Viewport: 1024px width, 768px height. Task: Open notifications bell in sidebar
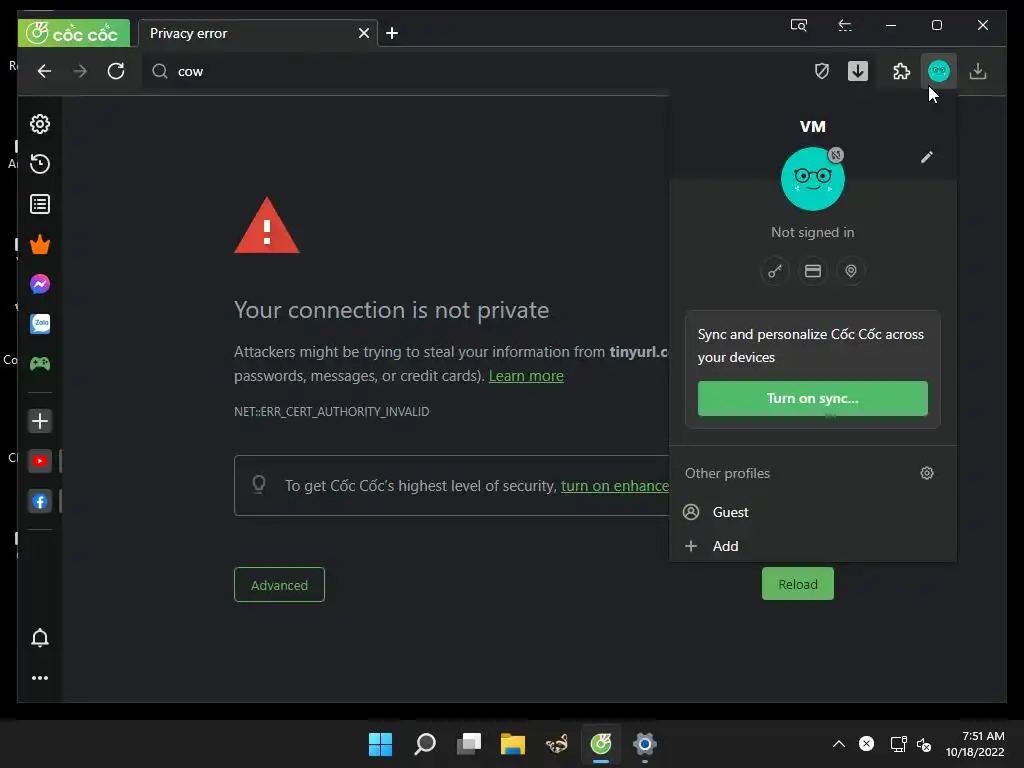point(40,638)
